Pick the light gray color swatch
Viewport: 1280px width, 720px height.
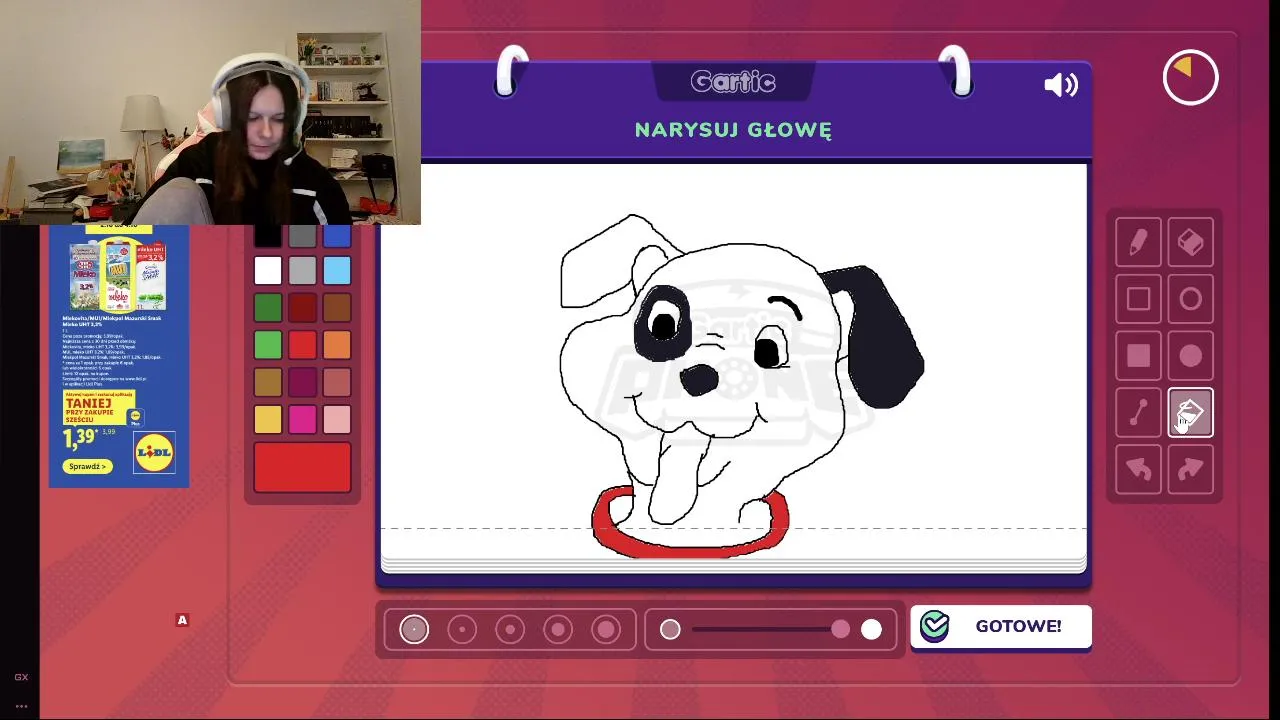click(302, 270)
